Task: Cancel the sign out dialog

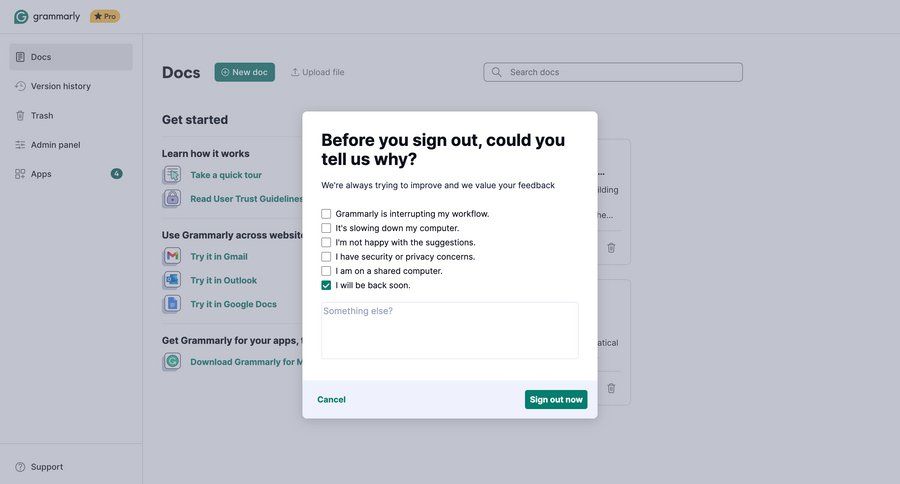Action: coord(331,400)
